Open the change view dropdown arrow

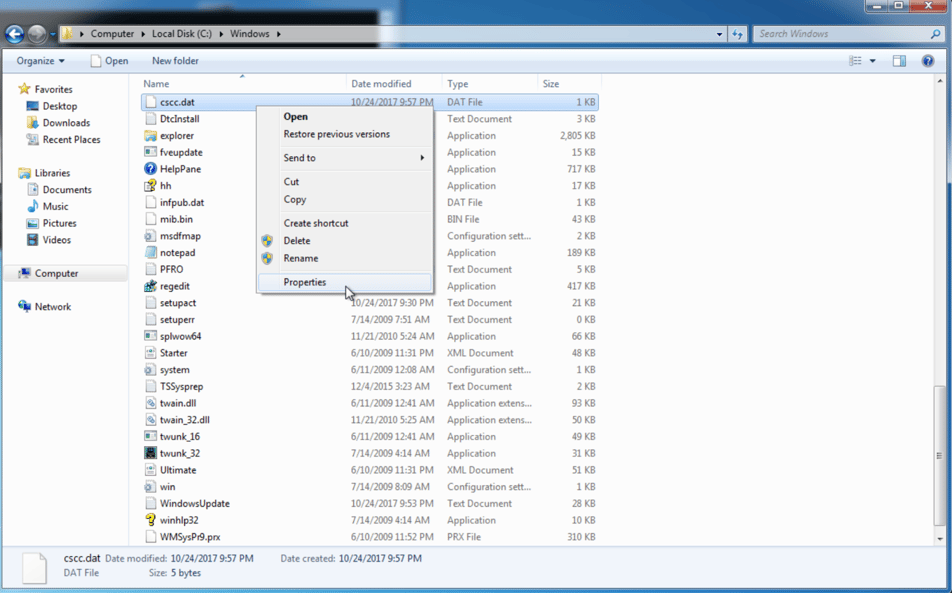pos(872,61)
